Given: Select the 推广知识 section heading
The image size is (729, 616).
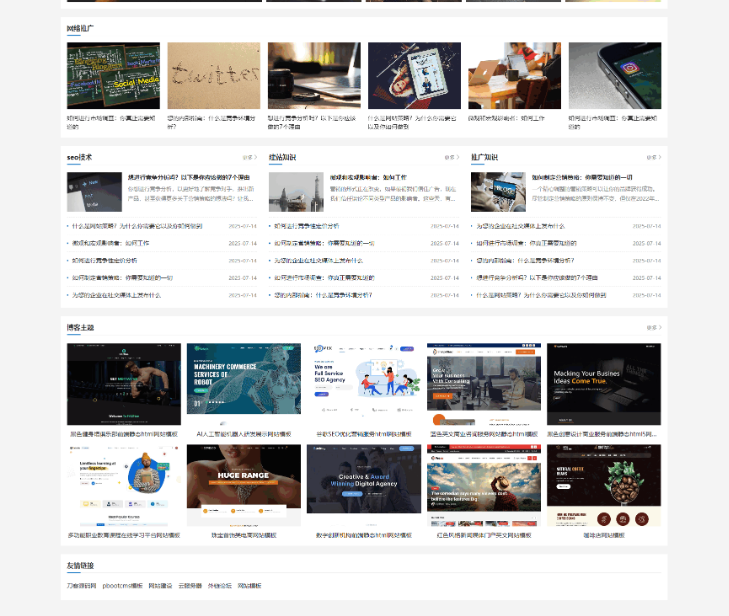Looking at the screenshot, I should tap(484, 157).
